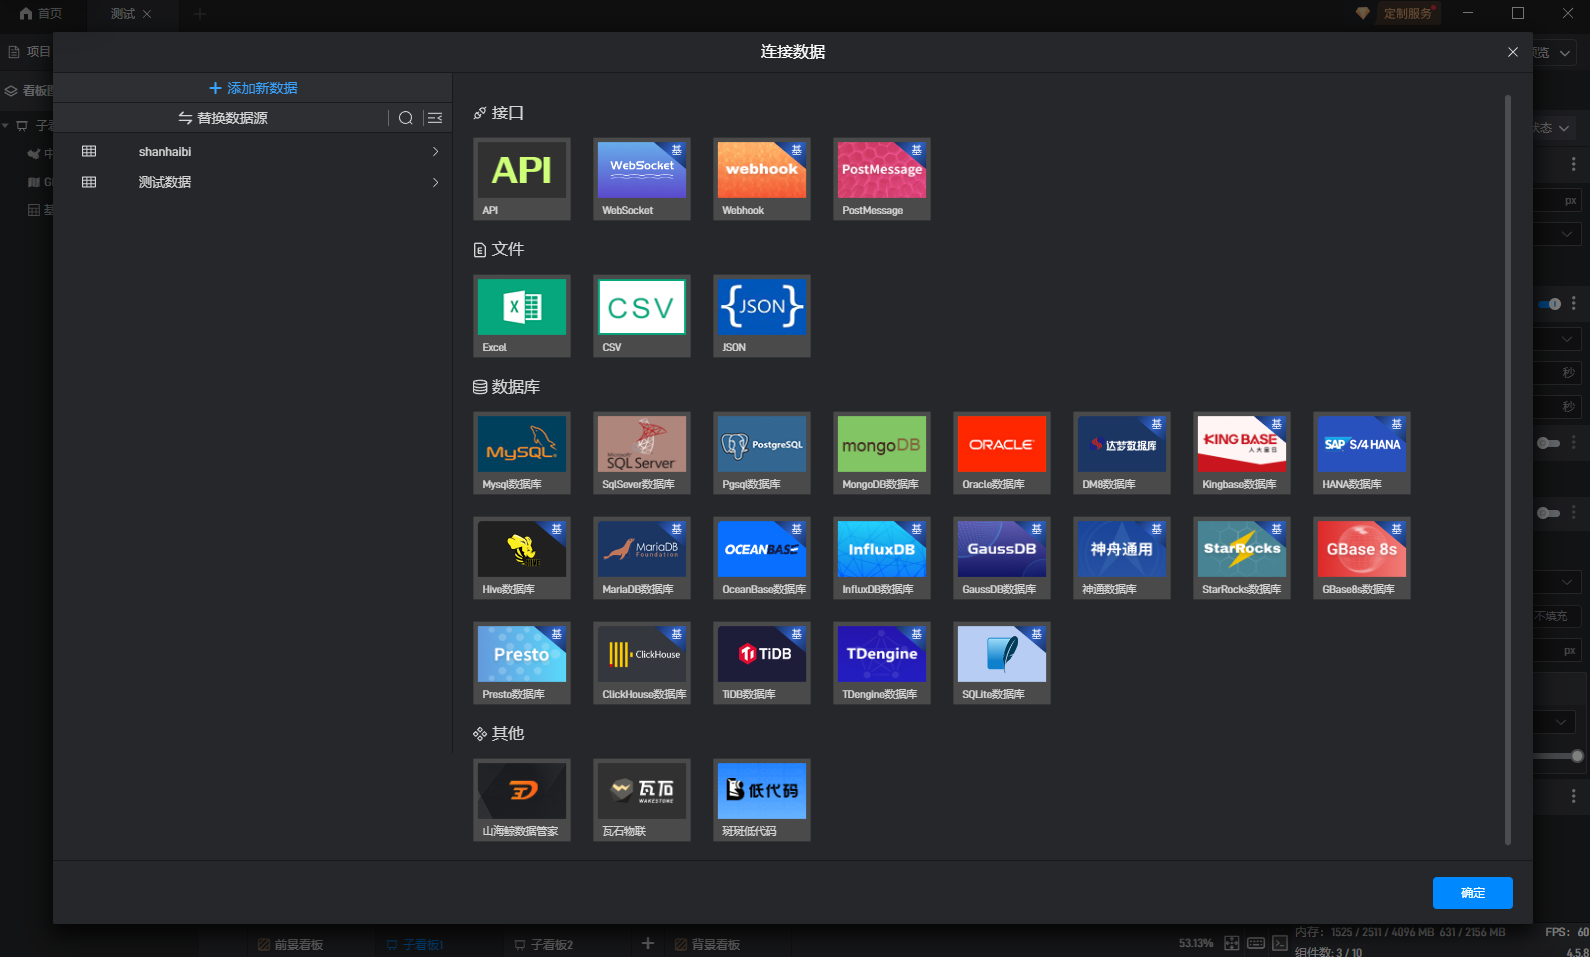Switch to the 首页 tab

pos(41,14)
